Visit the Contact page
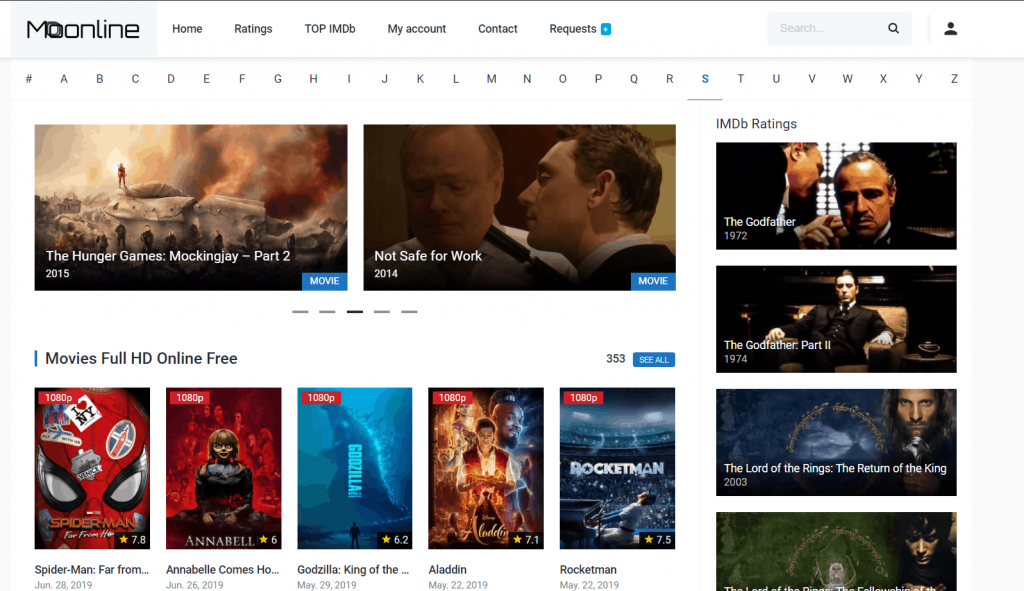This screenshot has height=591, width=1024. [x=498, y=29]
